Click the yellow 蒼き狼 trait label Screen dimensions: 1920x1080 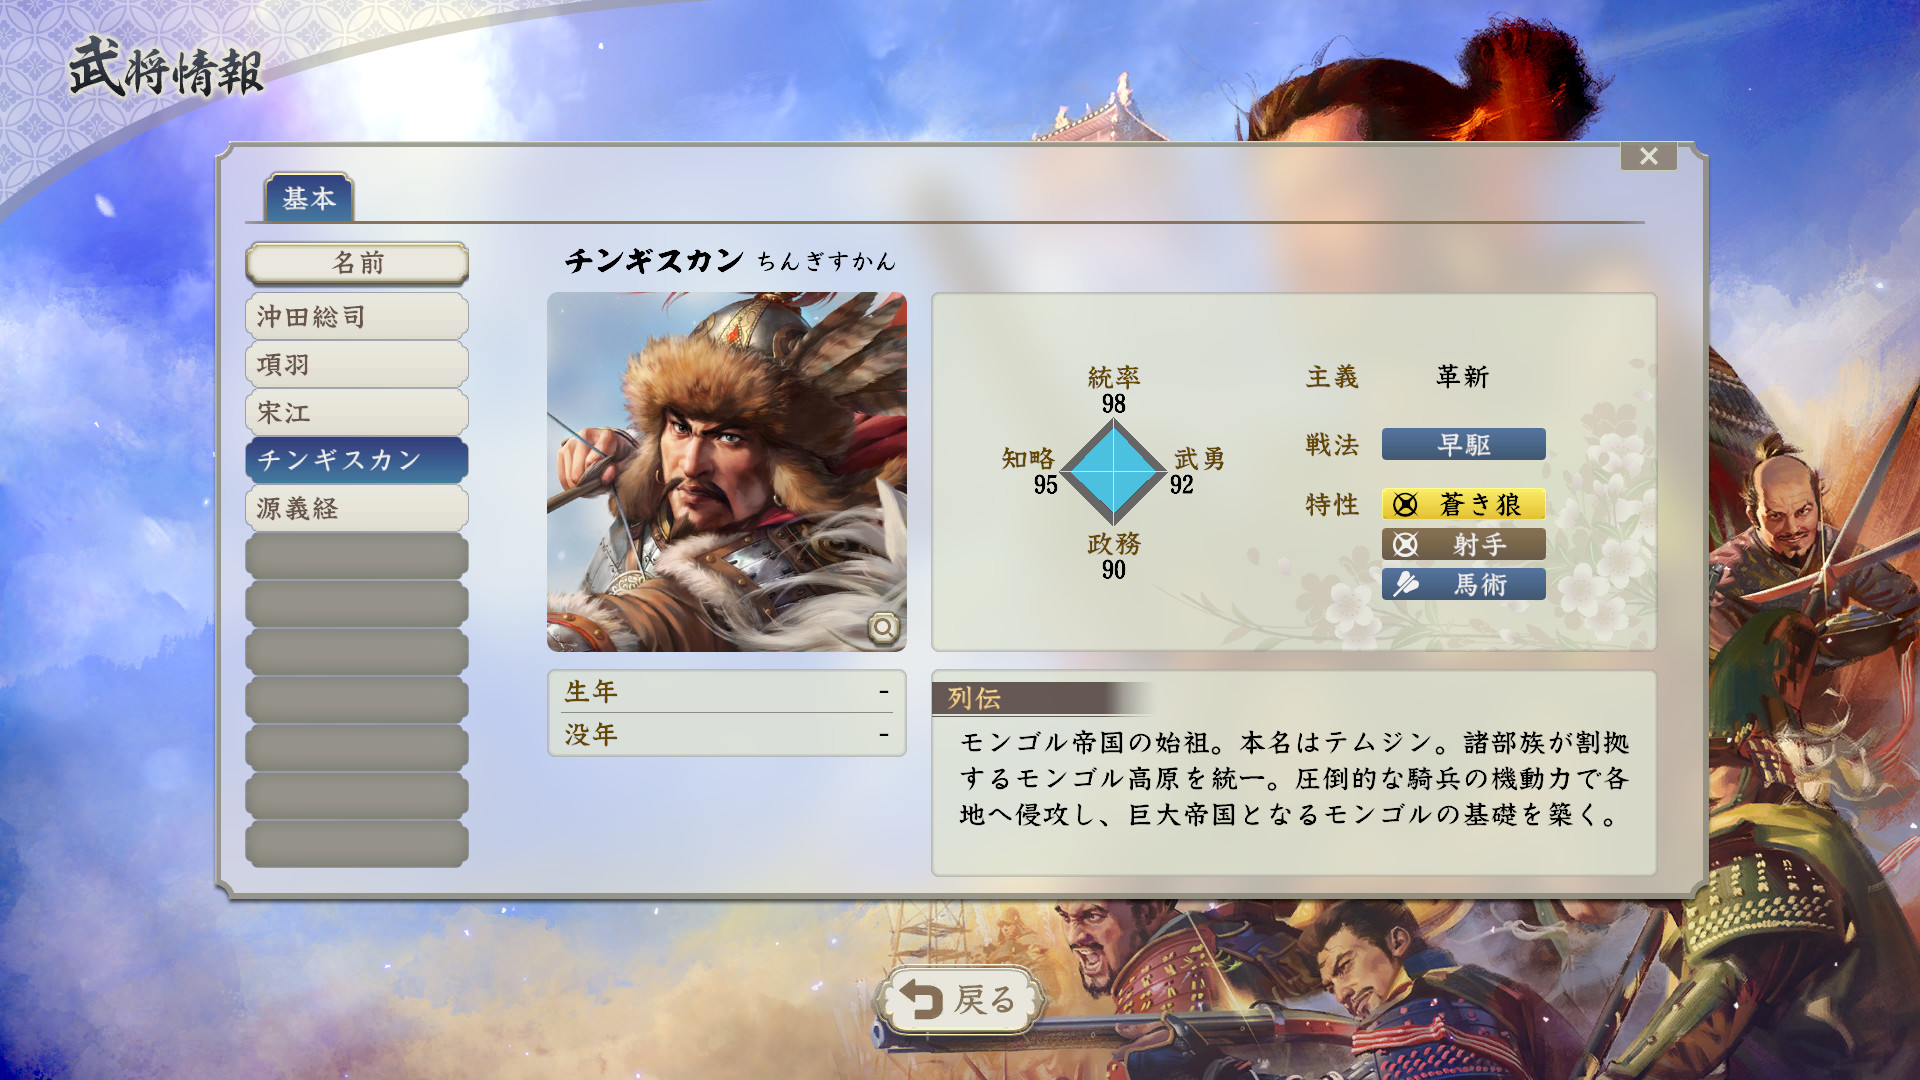[x=1463, y=504]
